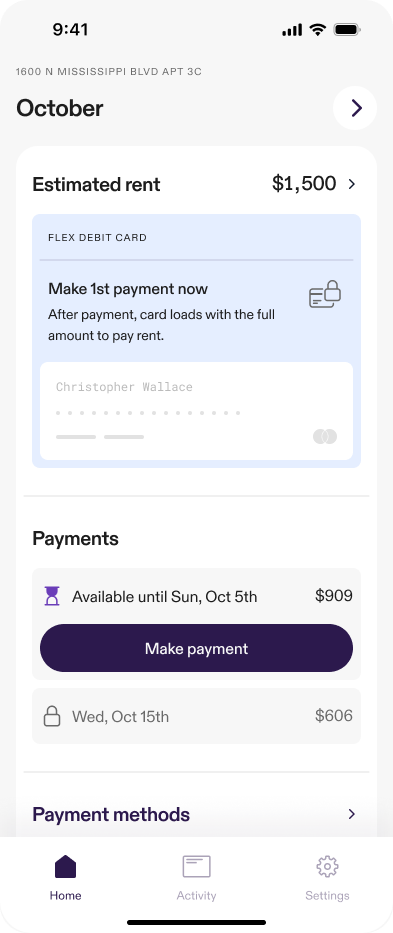Tap the padlock icon beside Oct 15th
393x933 pixels.
[52, 716]
